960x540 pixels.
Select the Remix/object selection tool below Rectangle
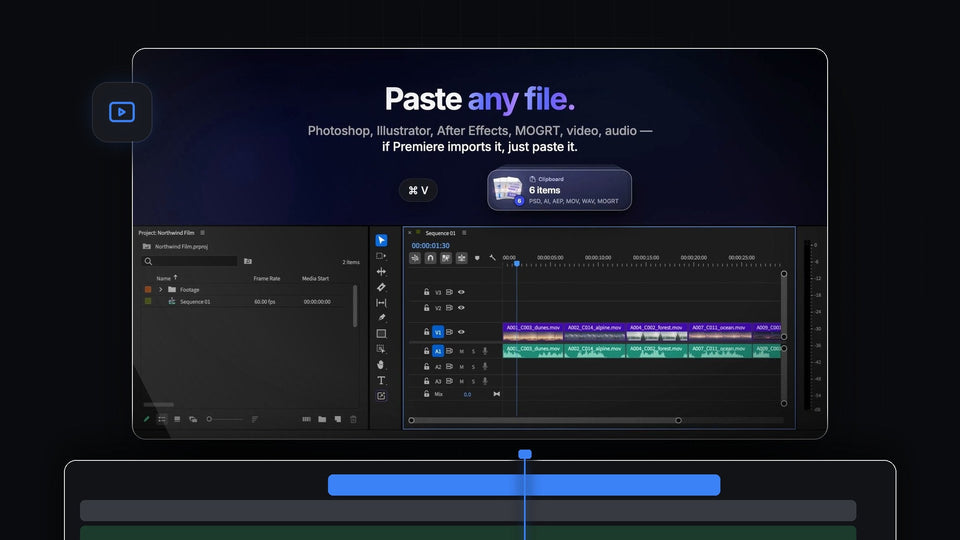point(381,349)
